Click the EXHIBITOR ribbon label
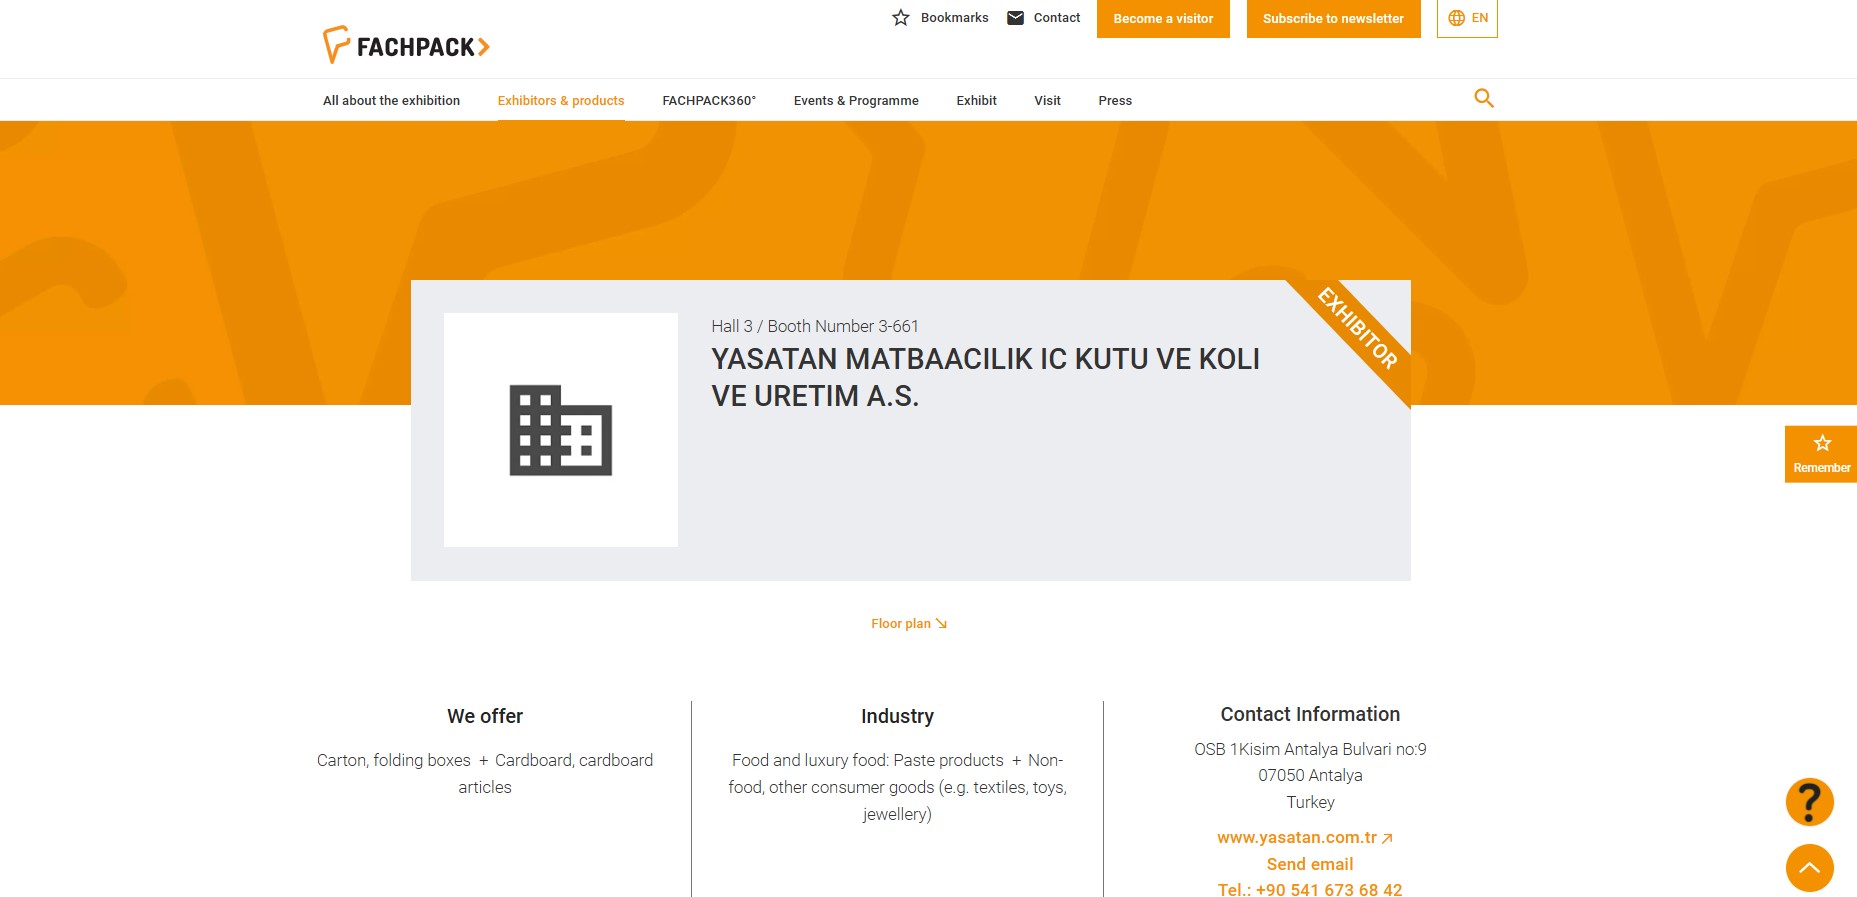The image size is (1857, 897). point(1357,328)
